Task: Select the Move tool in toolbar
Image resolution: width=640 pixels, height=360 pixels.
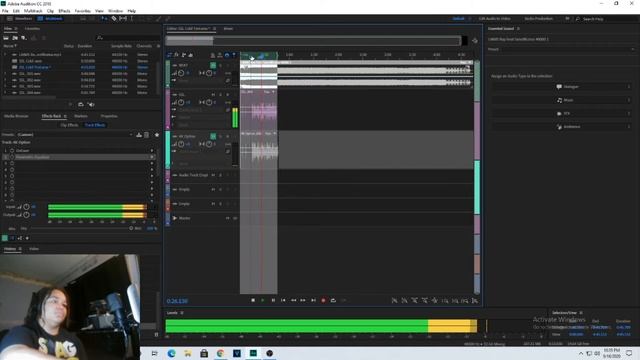Action: 104,19
